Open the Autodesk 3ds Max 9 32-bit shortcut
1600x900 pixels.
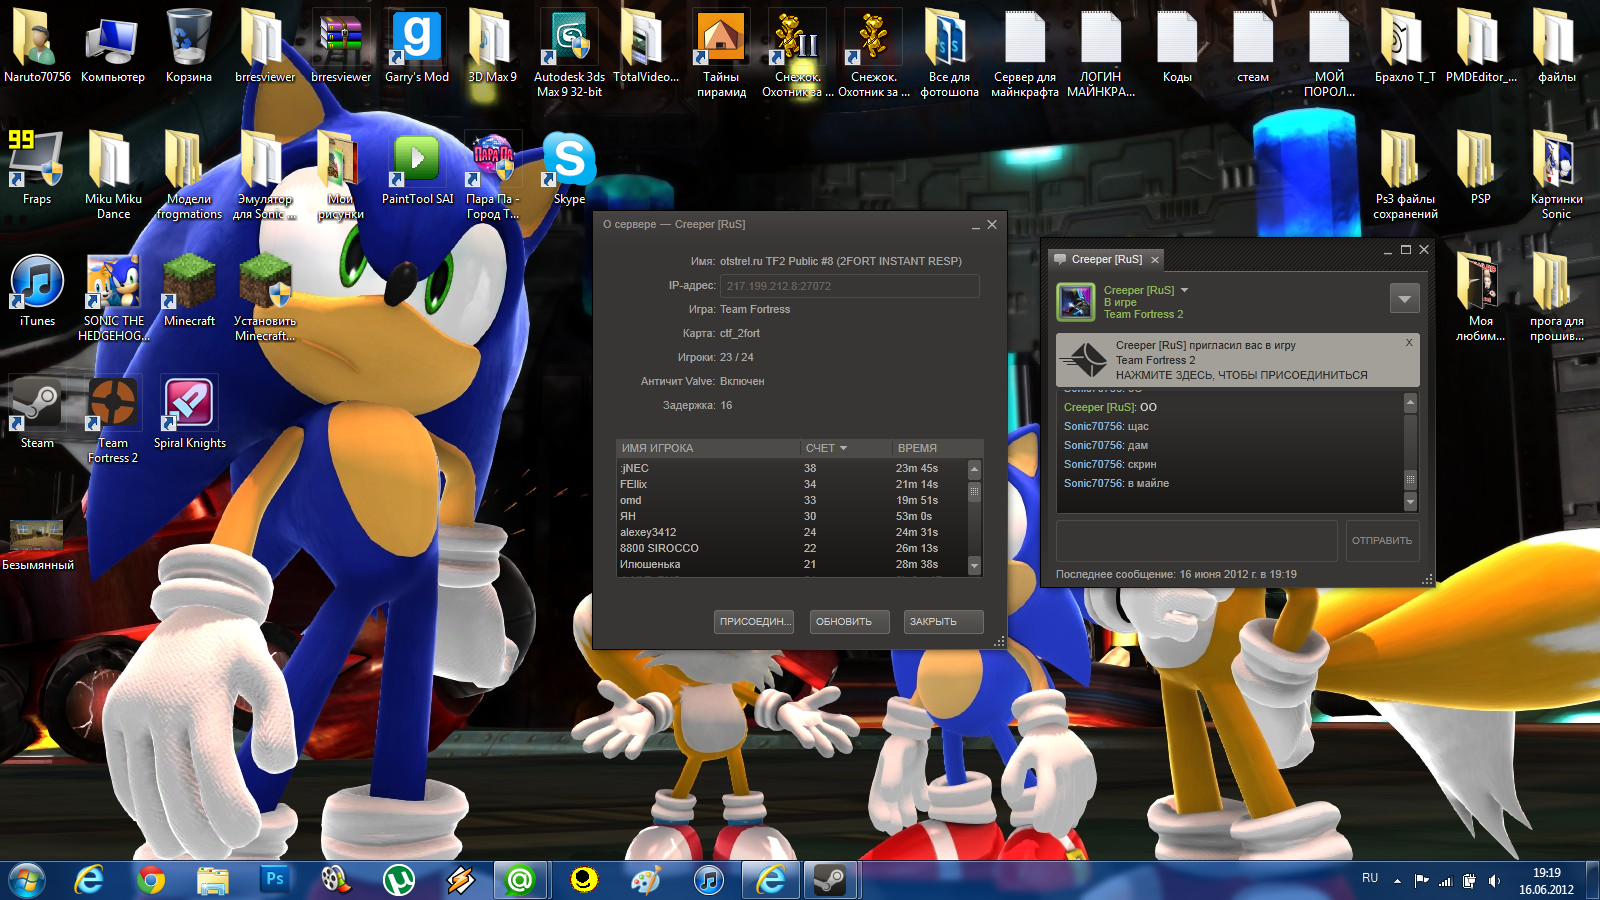tap(569, 54)
